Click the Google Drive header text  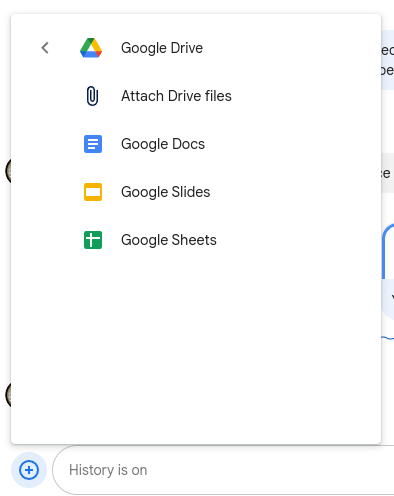coord(162,48)
